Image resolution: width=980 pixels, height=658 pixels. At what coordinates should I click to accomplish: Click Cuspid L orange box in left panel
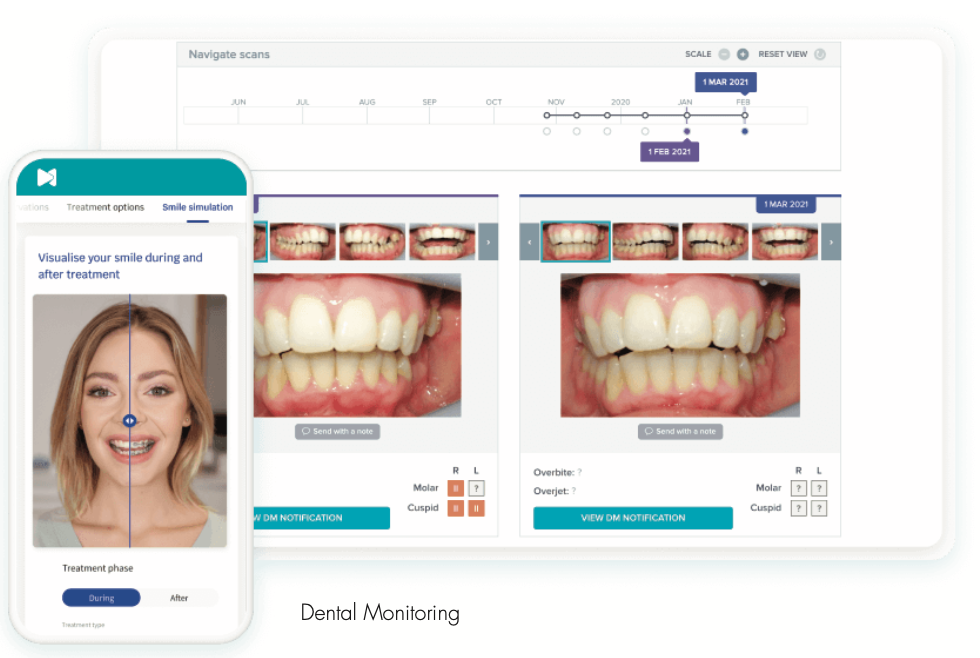(x=476, y=509)
